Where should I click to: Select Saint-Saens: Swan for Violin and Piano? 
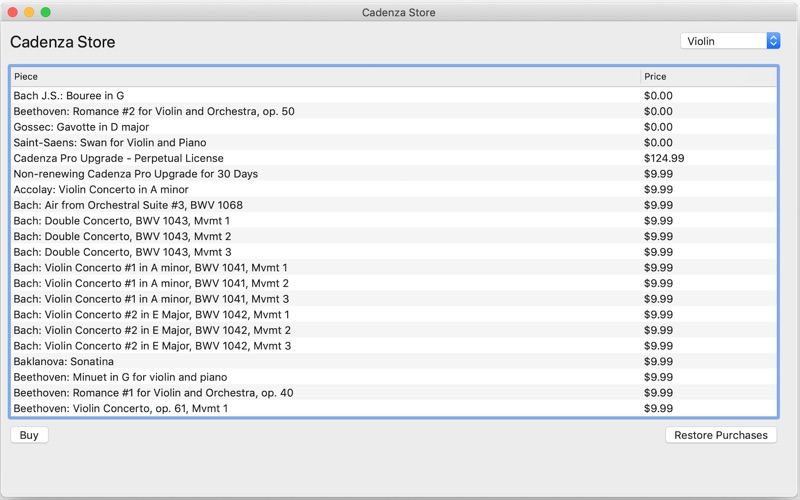393,142
